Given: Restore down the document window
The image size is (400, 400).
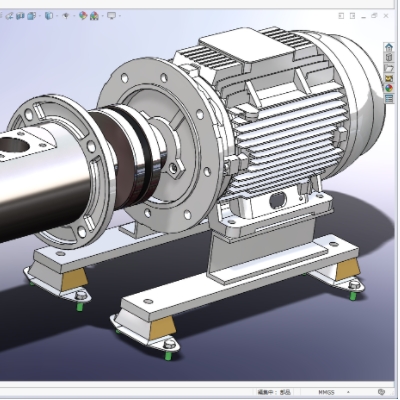Looking at the screenshot, I should pyautogui.click(x=374, y=15).
